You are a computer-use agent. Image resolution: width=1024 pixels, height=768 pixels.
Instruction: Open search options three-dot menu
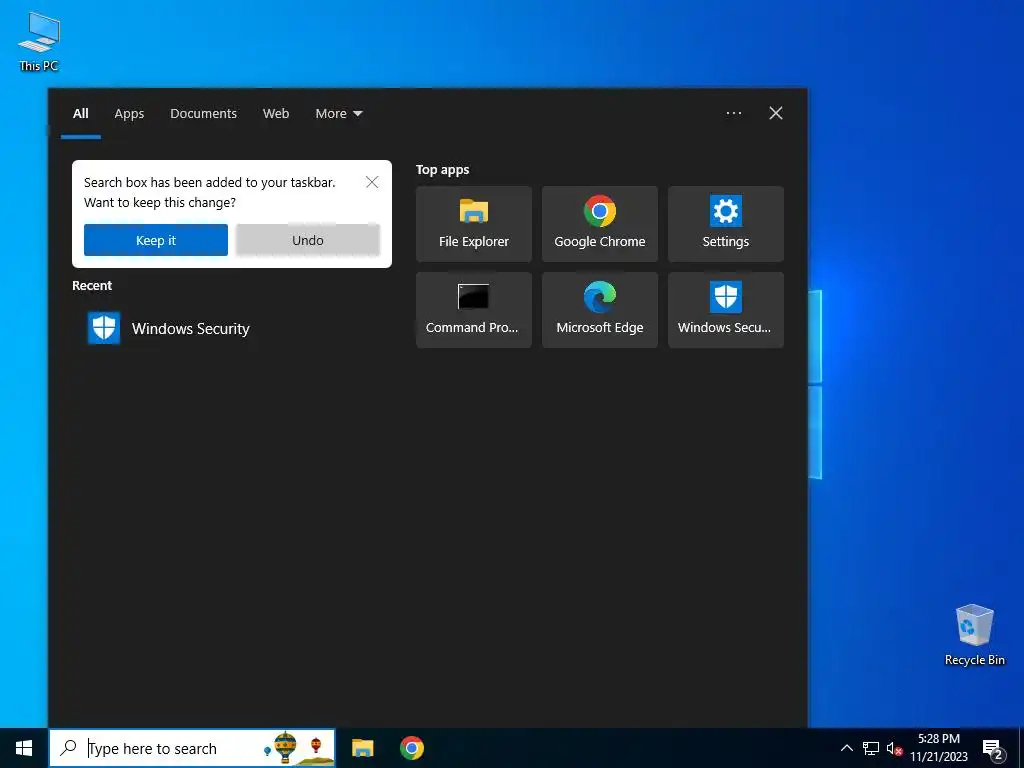(x=734, y=113)
